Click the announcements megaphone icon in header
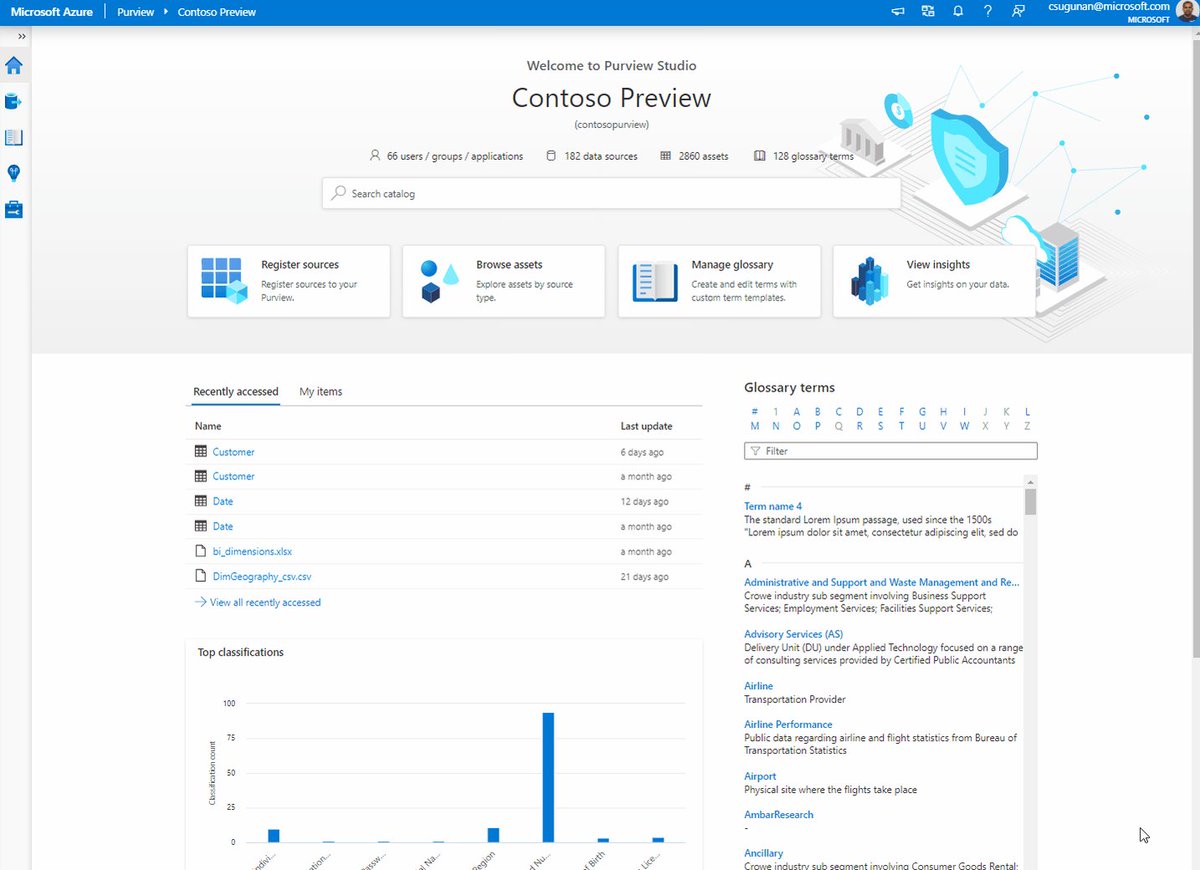1200x870 pixels. (898, 12)
